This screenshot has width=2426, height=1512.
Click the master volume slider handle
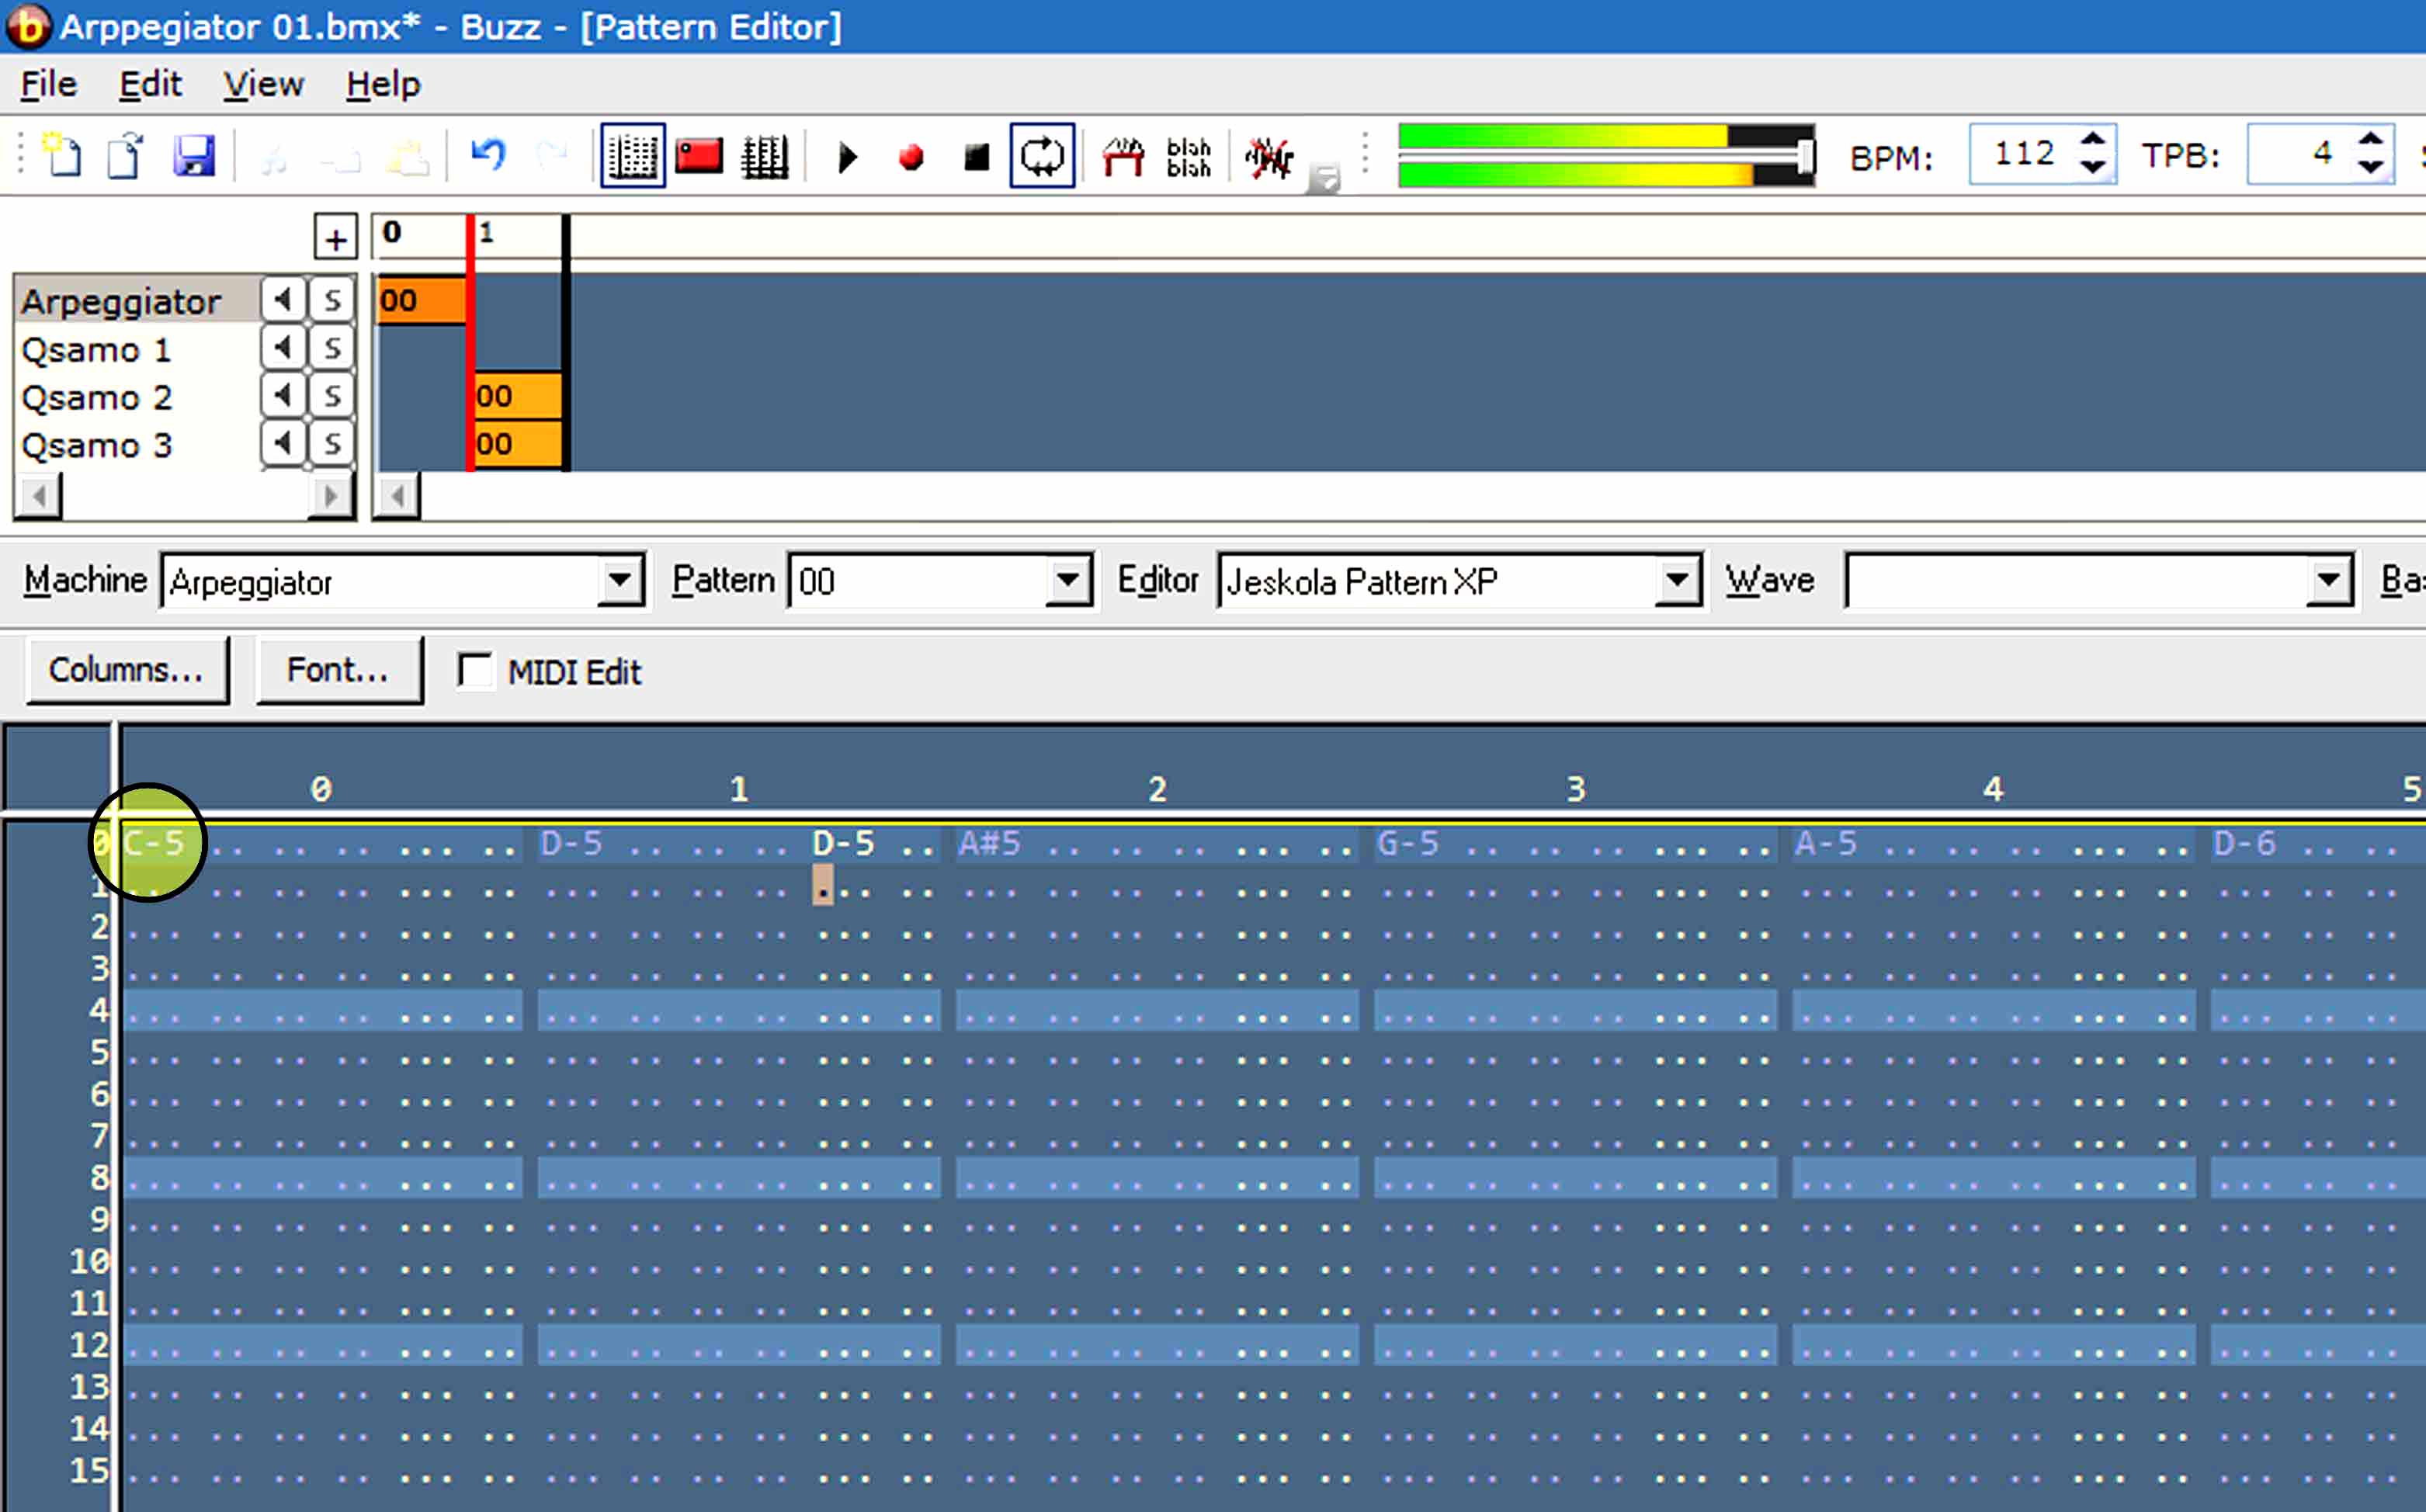[1805, 156]
